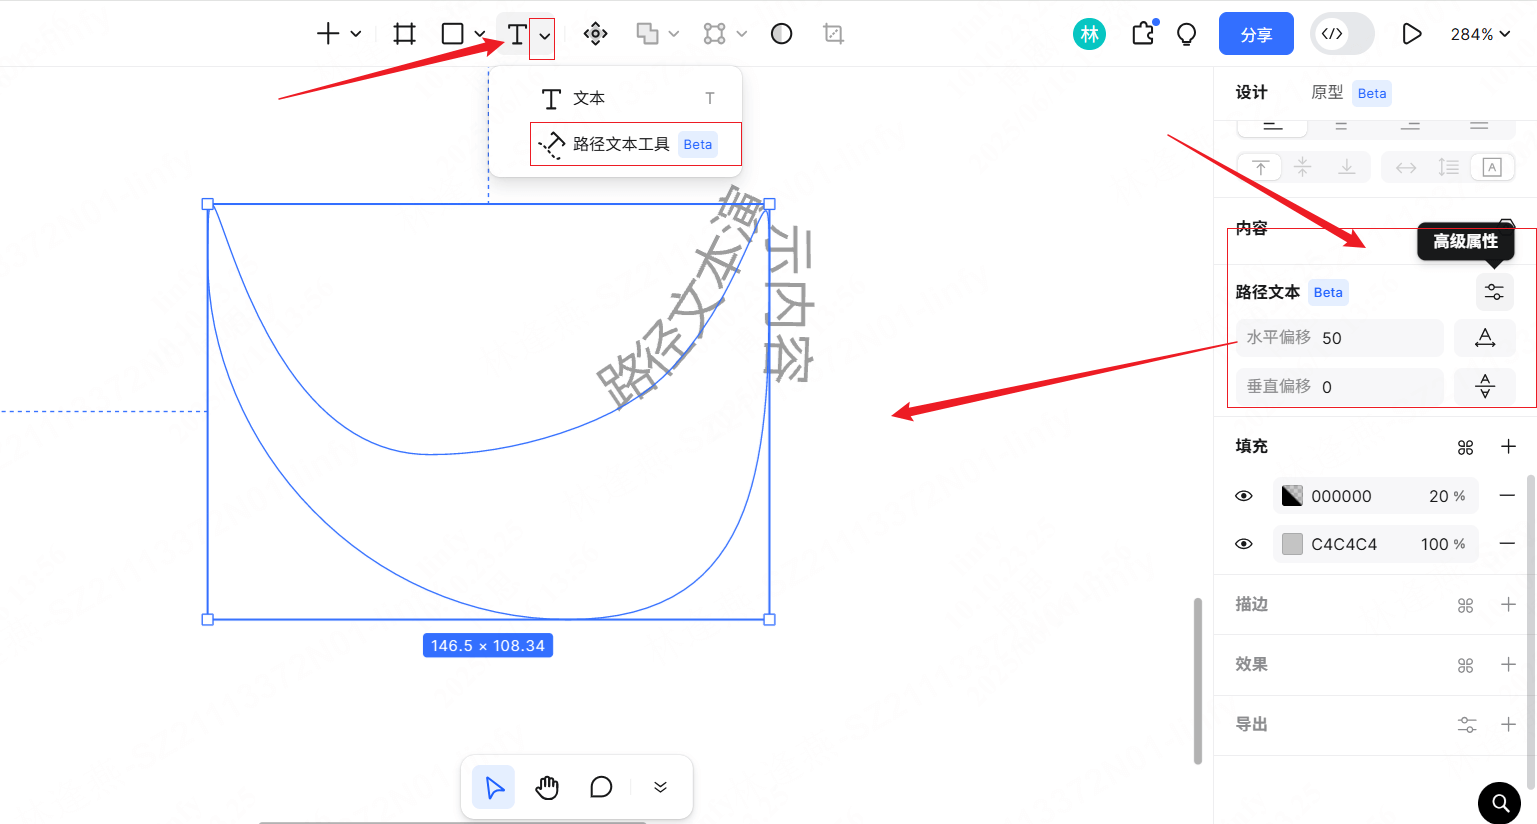Hide the C4C4C4 fill layer
Viewport: 1537px width, 824px height.
[x=1244, y=544]
